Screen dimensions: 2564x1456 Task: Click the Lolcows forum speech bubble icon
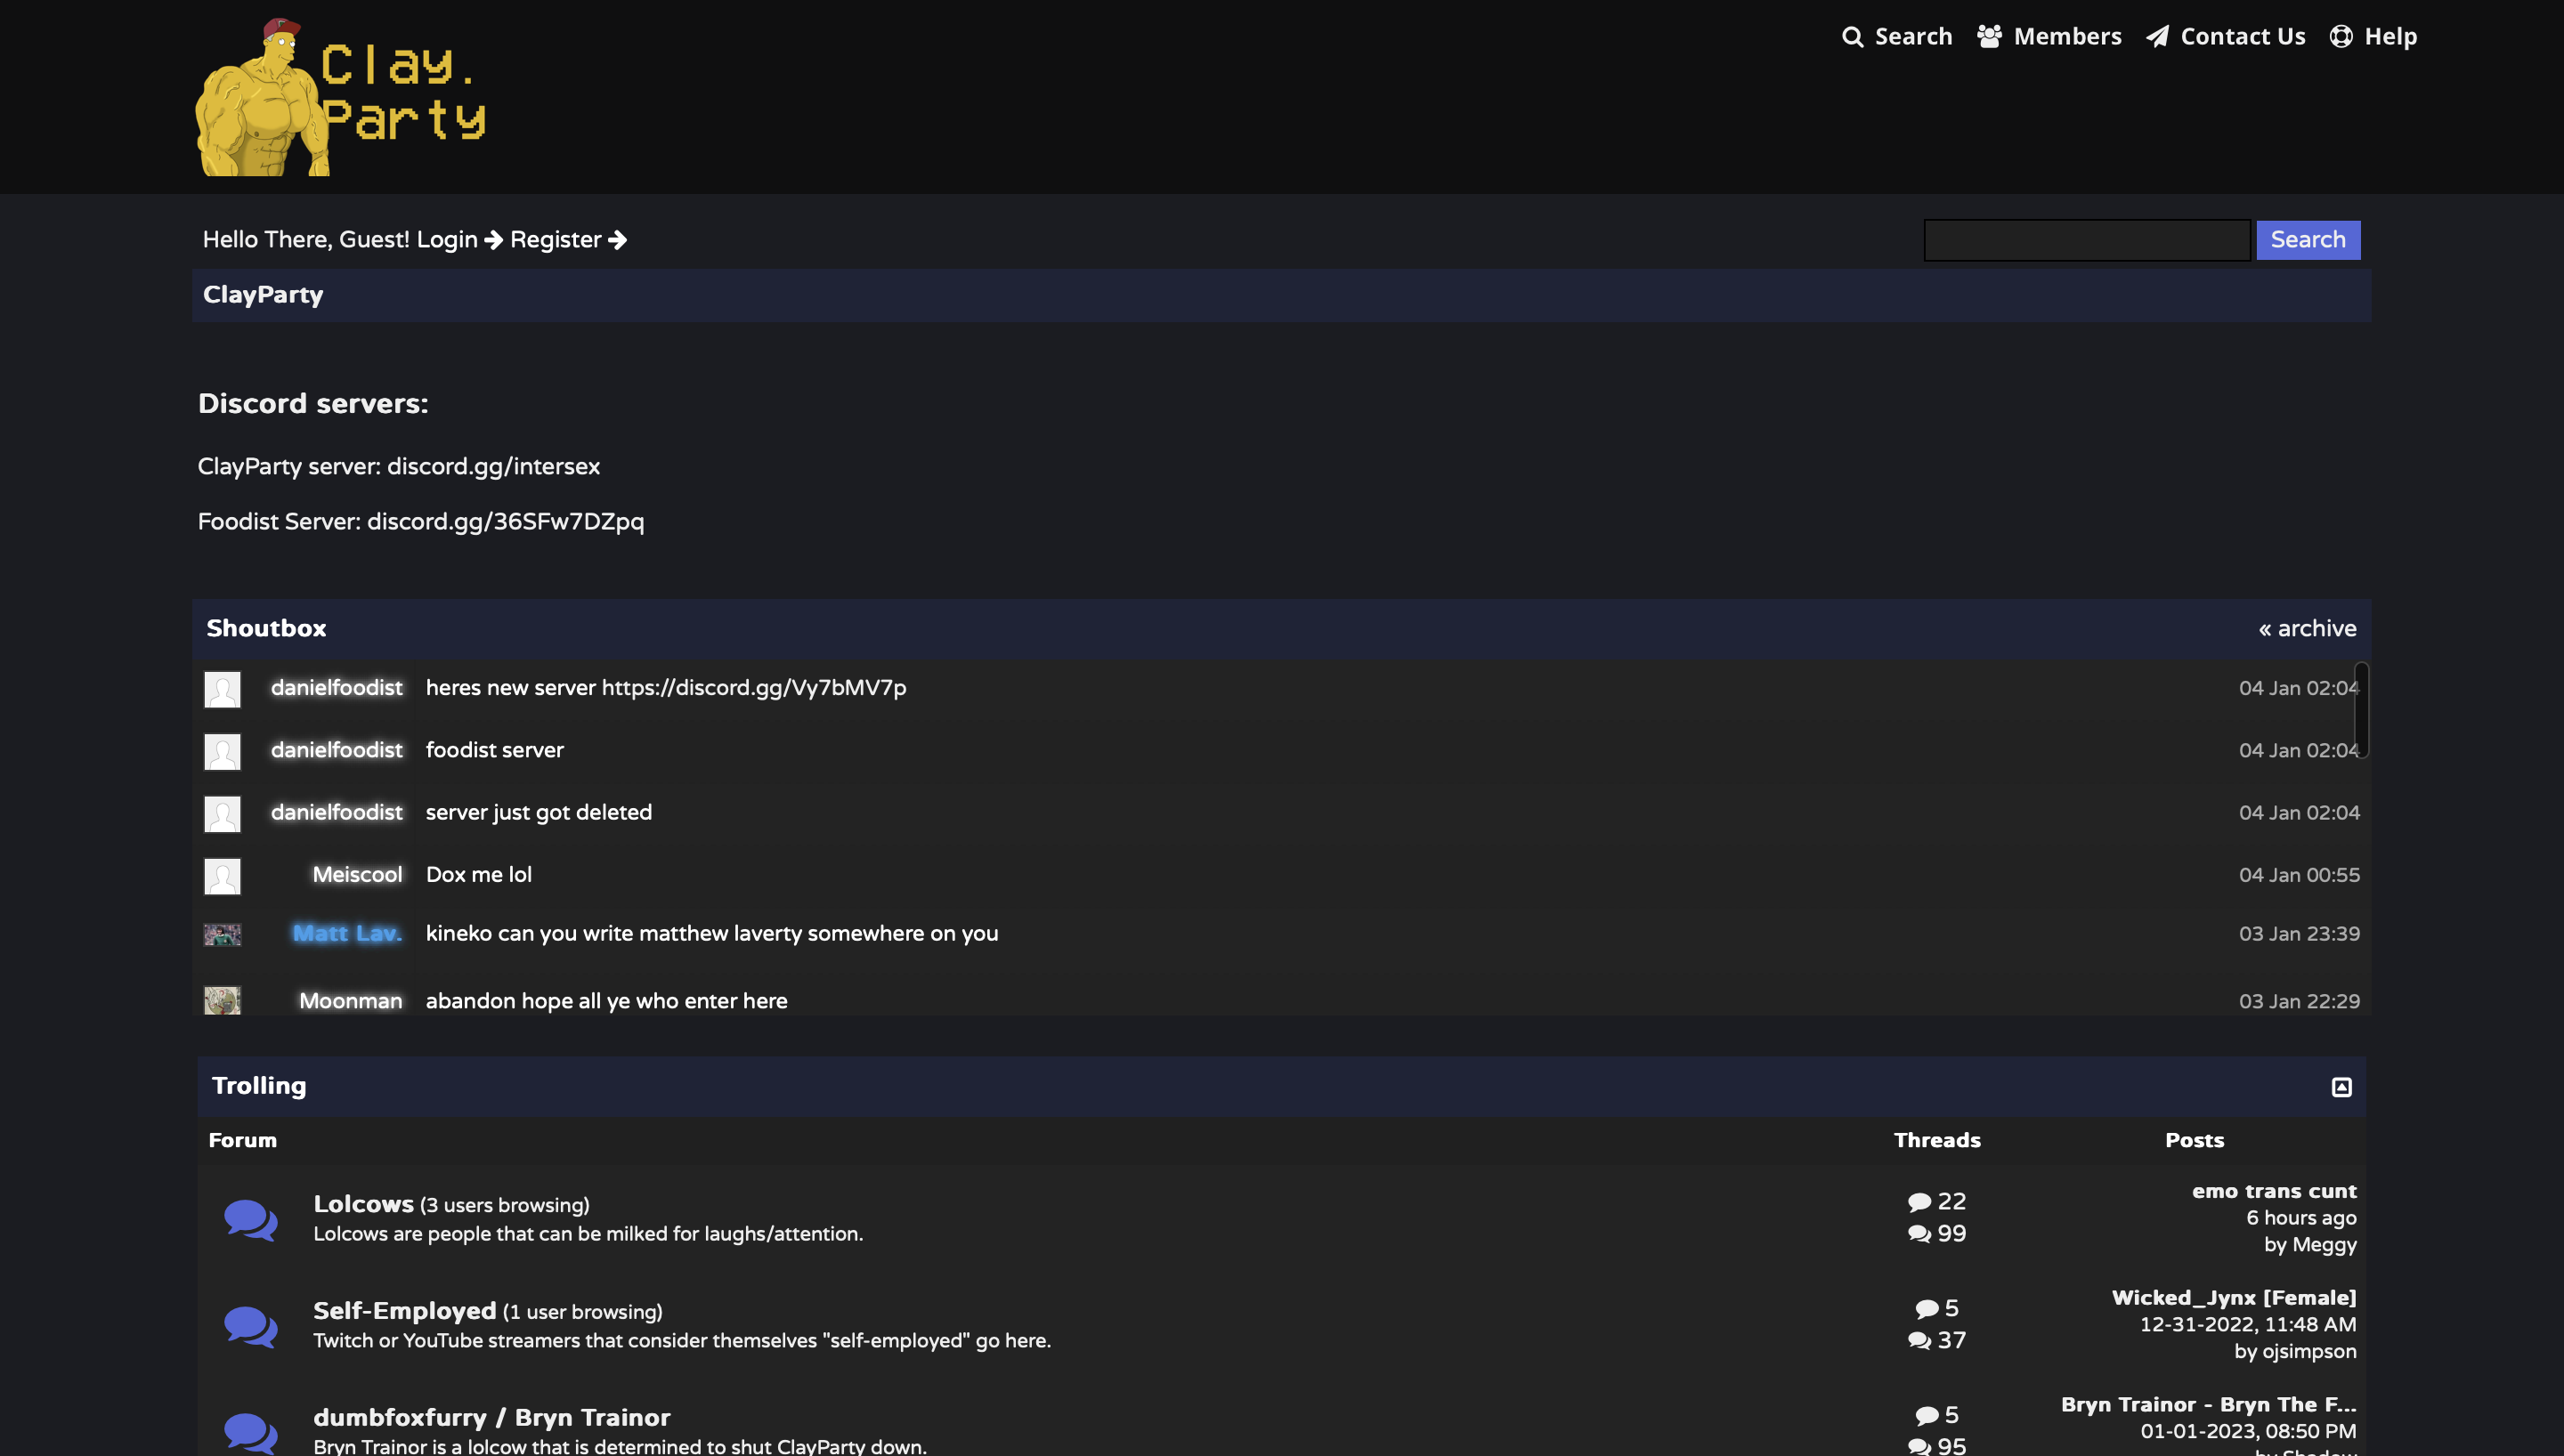click(250, 1219)
